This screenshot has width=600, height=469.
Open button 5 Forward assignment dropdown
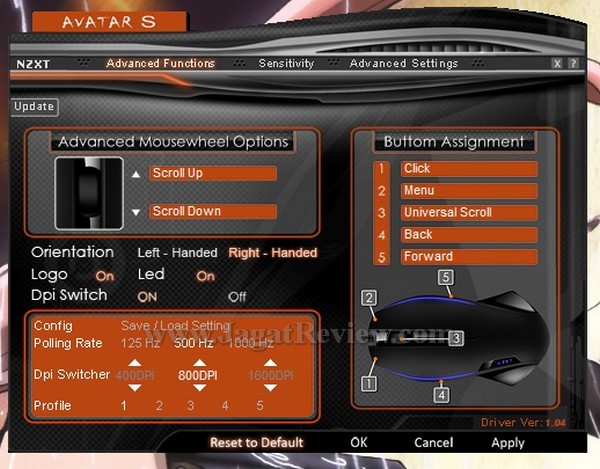tap(469, 257)
